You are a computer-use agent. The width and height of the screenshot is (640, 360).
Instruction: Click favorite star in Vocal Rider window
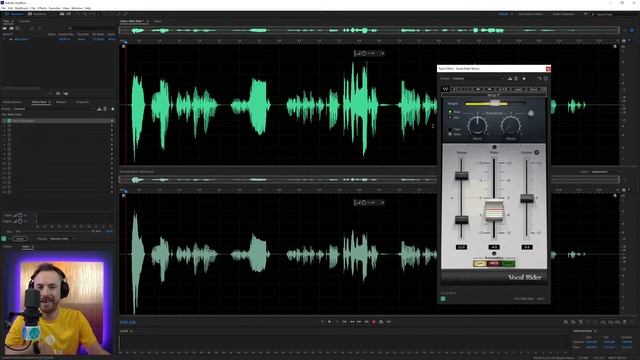point(524,78)
